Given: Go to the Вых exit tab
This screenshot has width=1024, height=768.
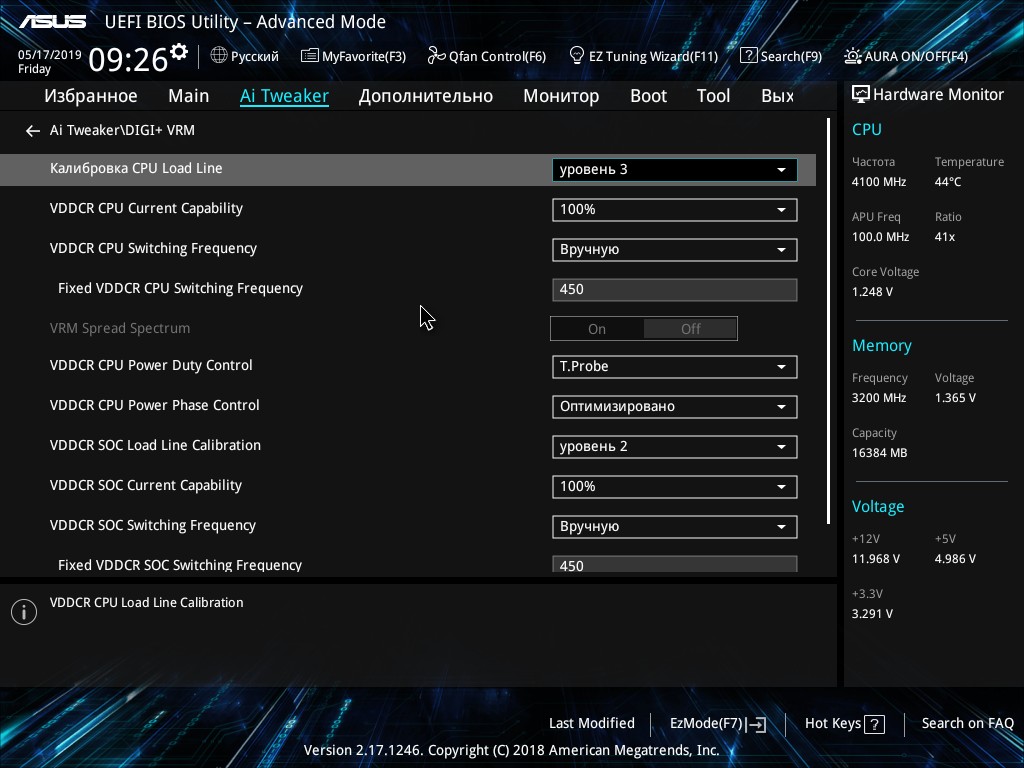Looking at the screenshot, I should [x=777, y=96].
